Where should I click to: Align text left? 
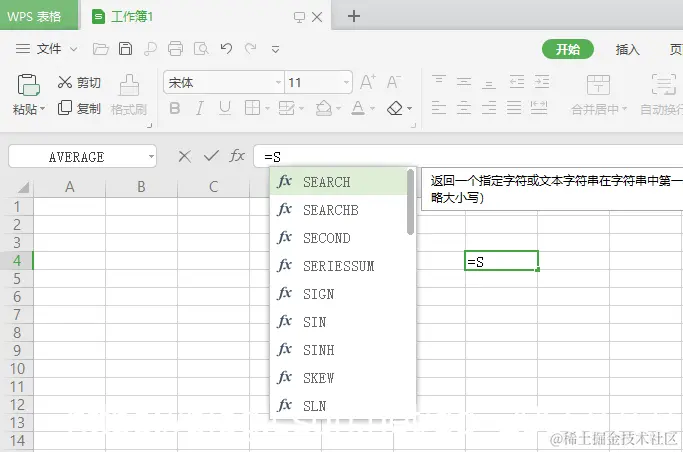[x=439, y=108]
